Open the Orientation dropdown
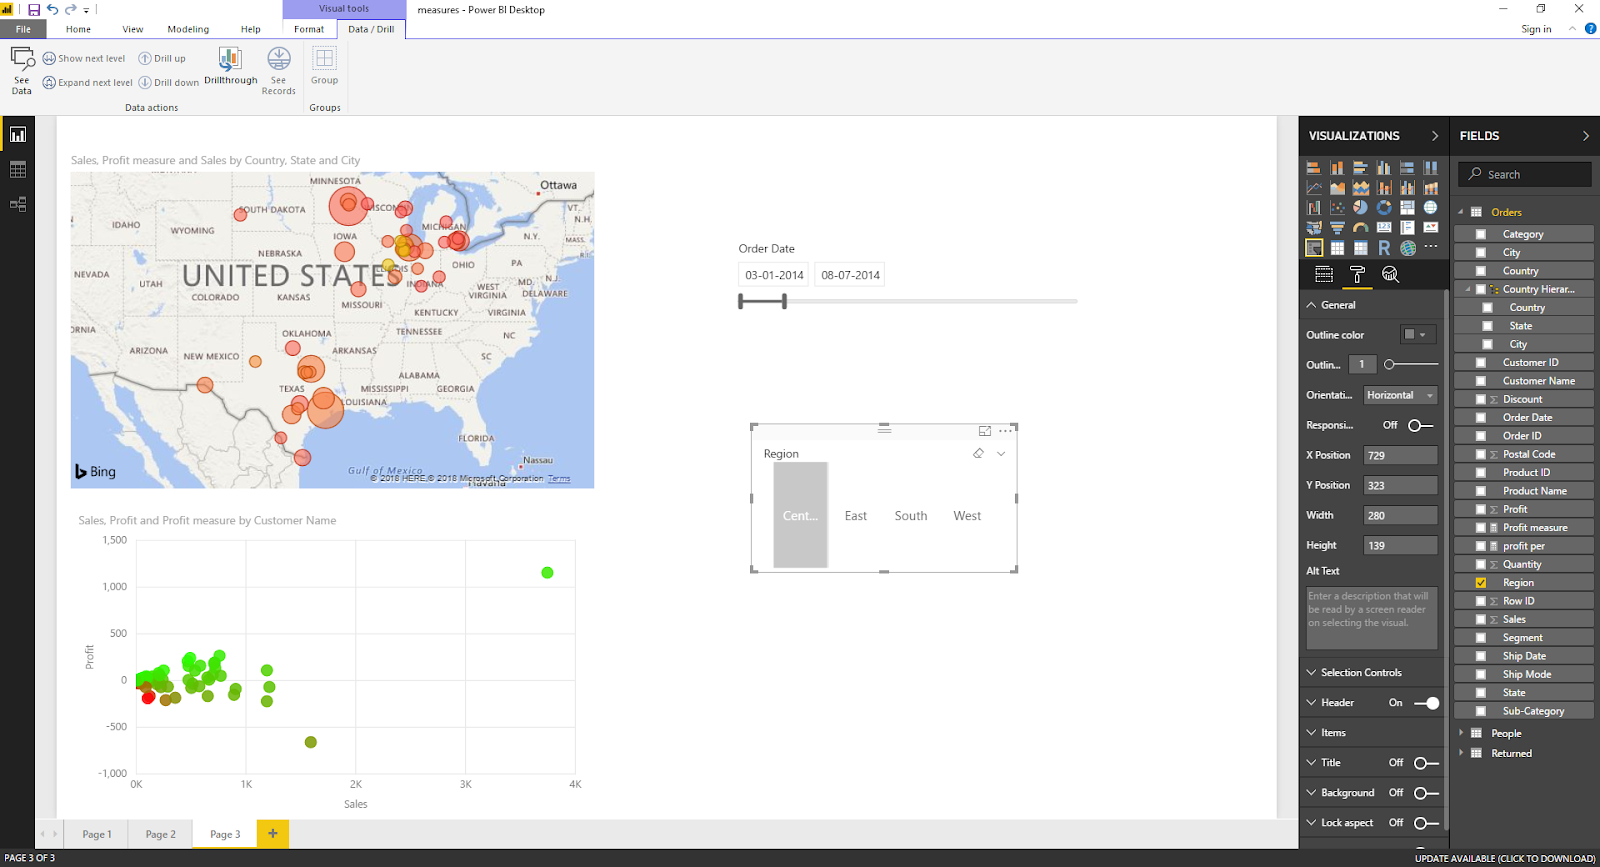Image resolution: width=1600 pixels, height=867 pixels. tap(1400, 395)
